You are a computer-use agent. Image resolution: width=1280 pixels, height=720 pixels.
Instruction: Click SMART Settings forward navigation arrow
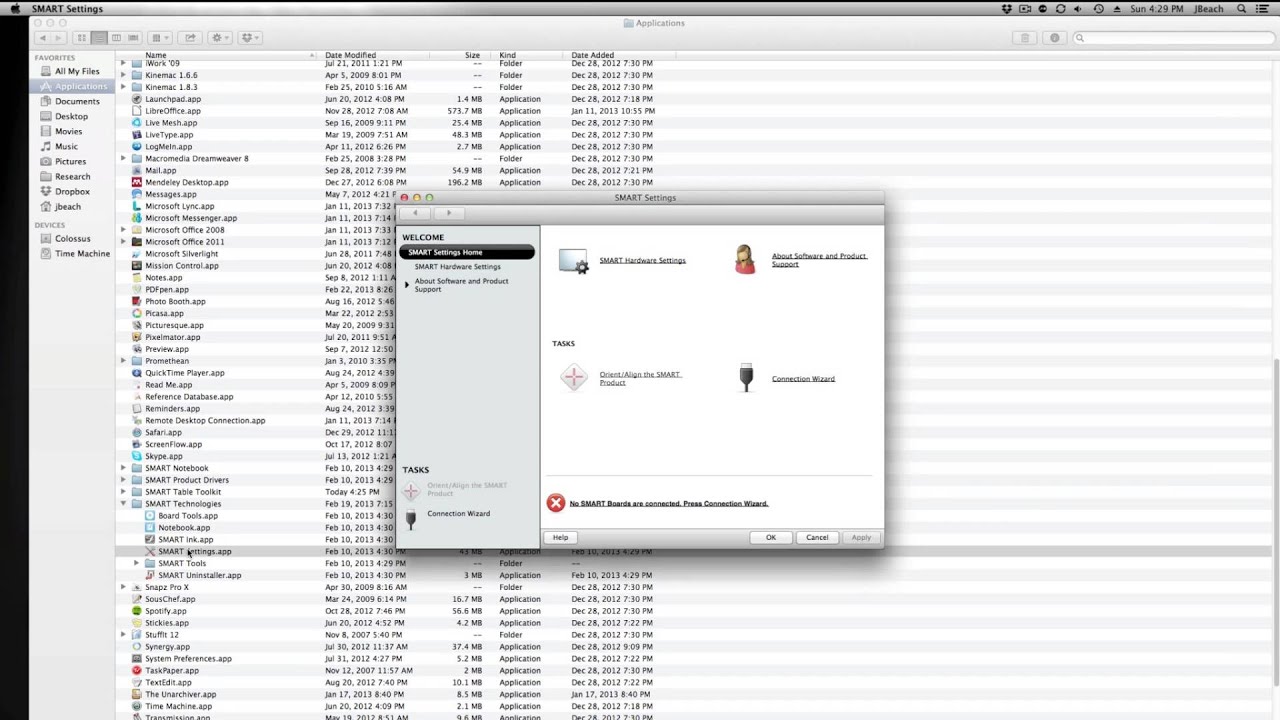coord(448,213)
